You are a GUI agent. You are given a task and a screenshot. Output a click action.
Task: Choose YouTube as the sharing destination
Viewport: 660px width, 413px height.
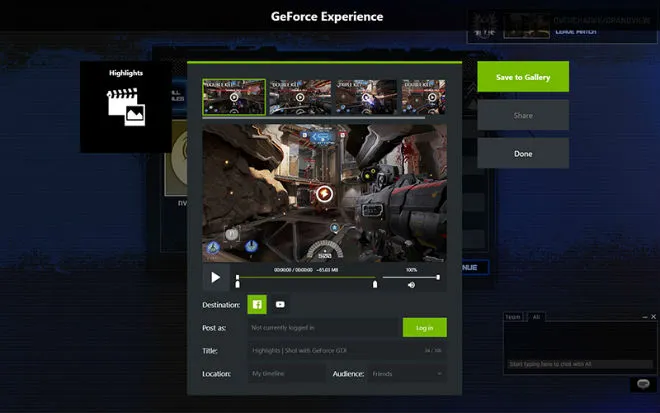point(280,304)
